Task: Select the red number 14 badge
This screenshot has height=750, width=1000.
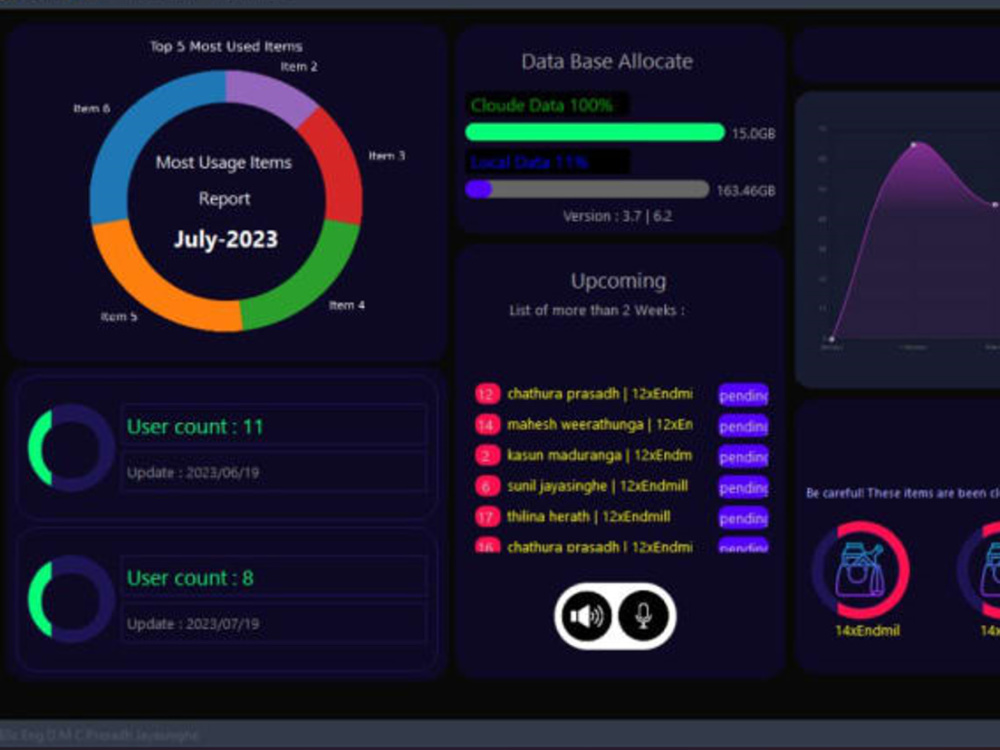Action: tap(487, 425)
